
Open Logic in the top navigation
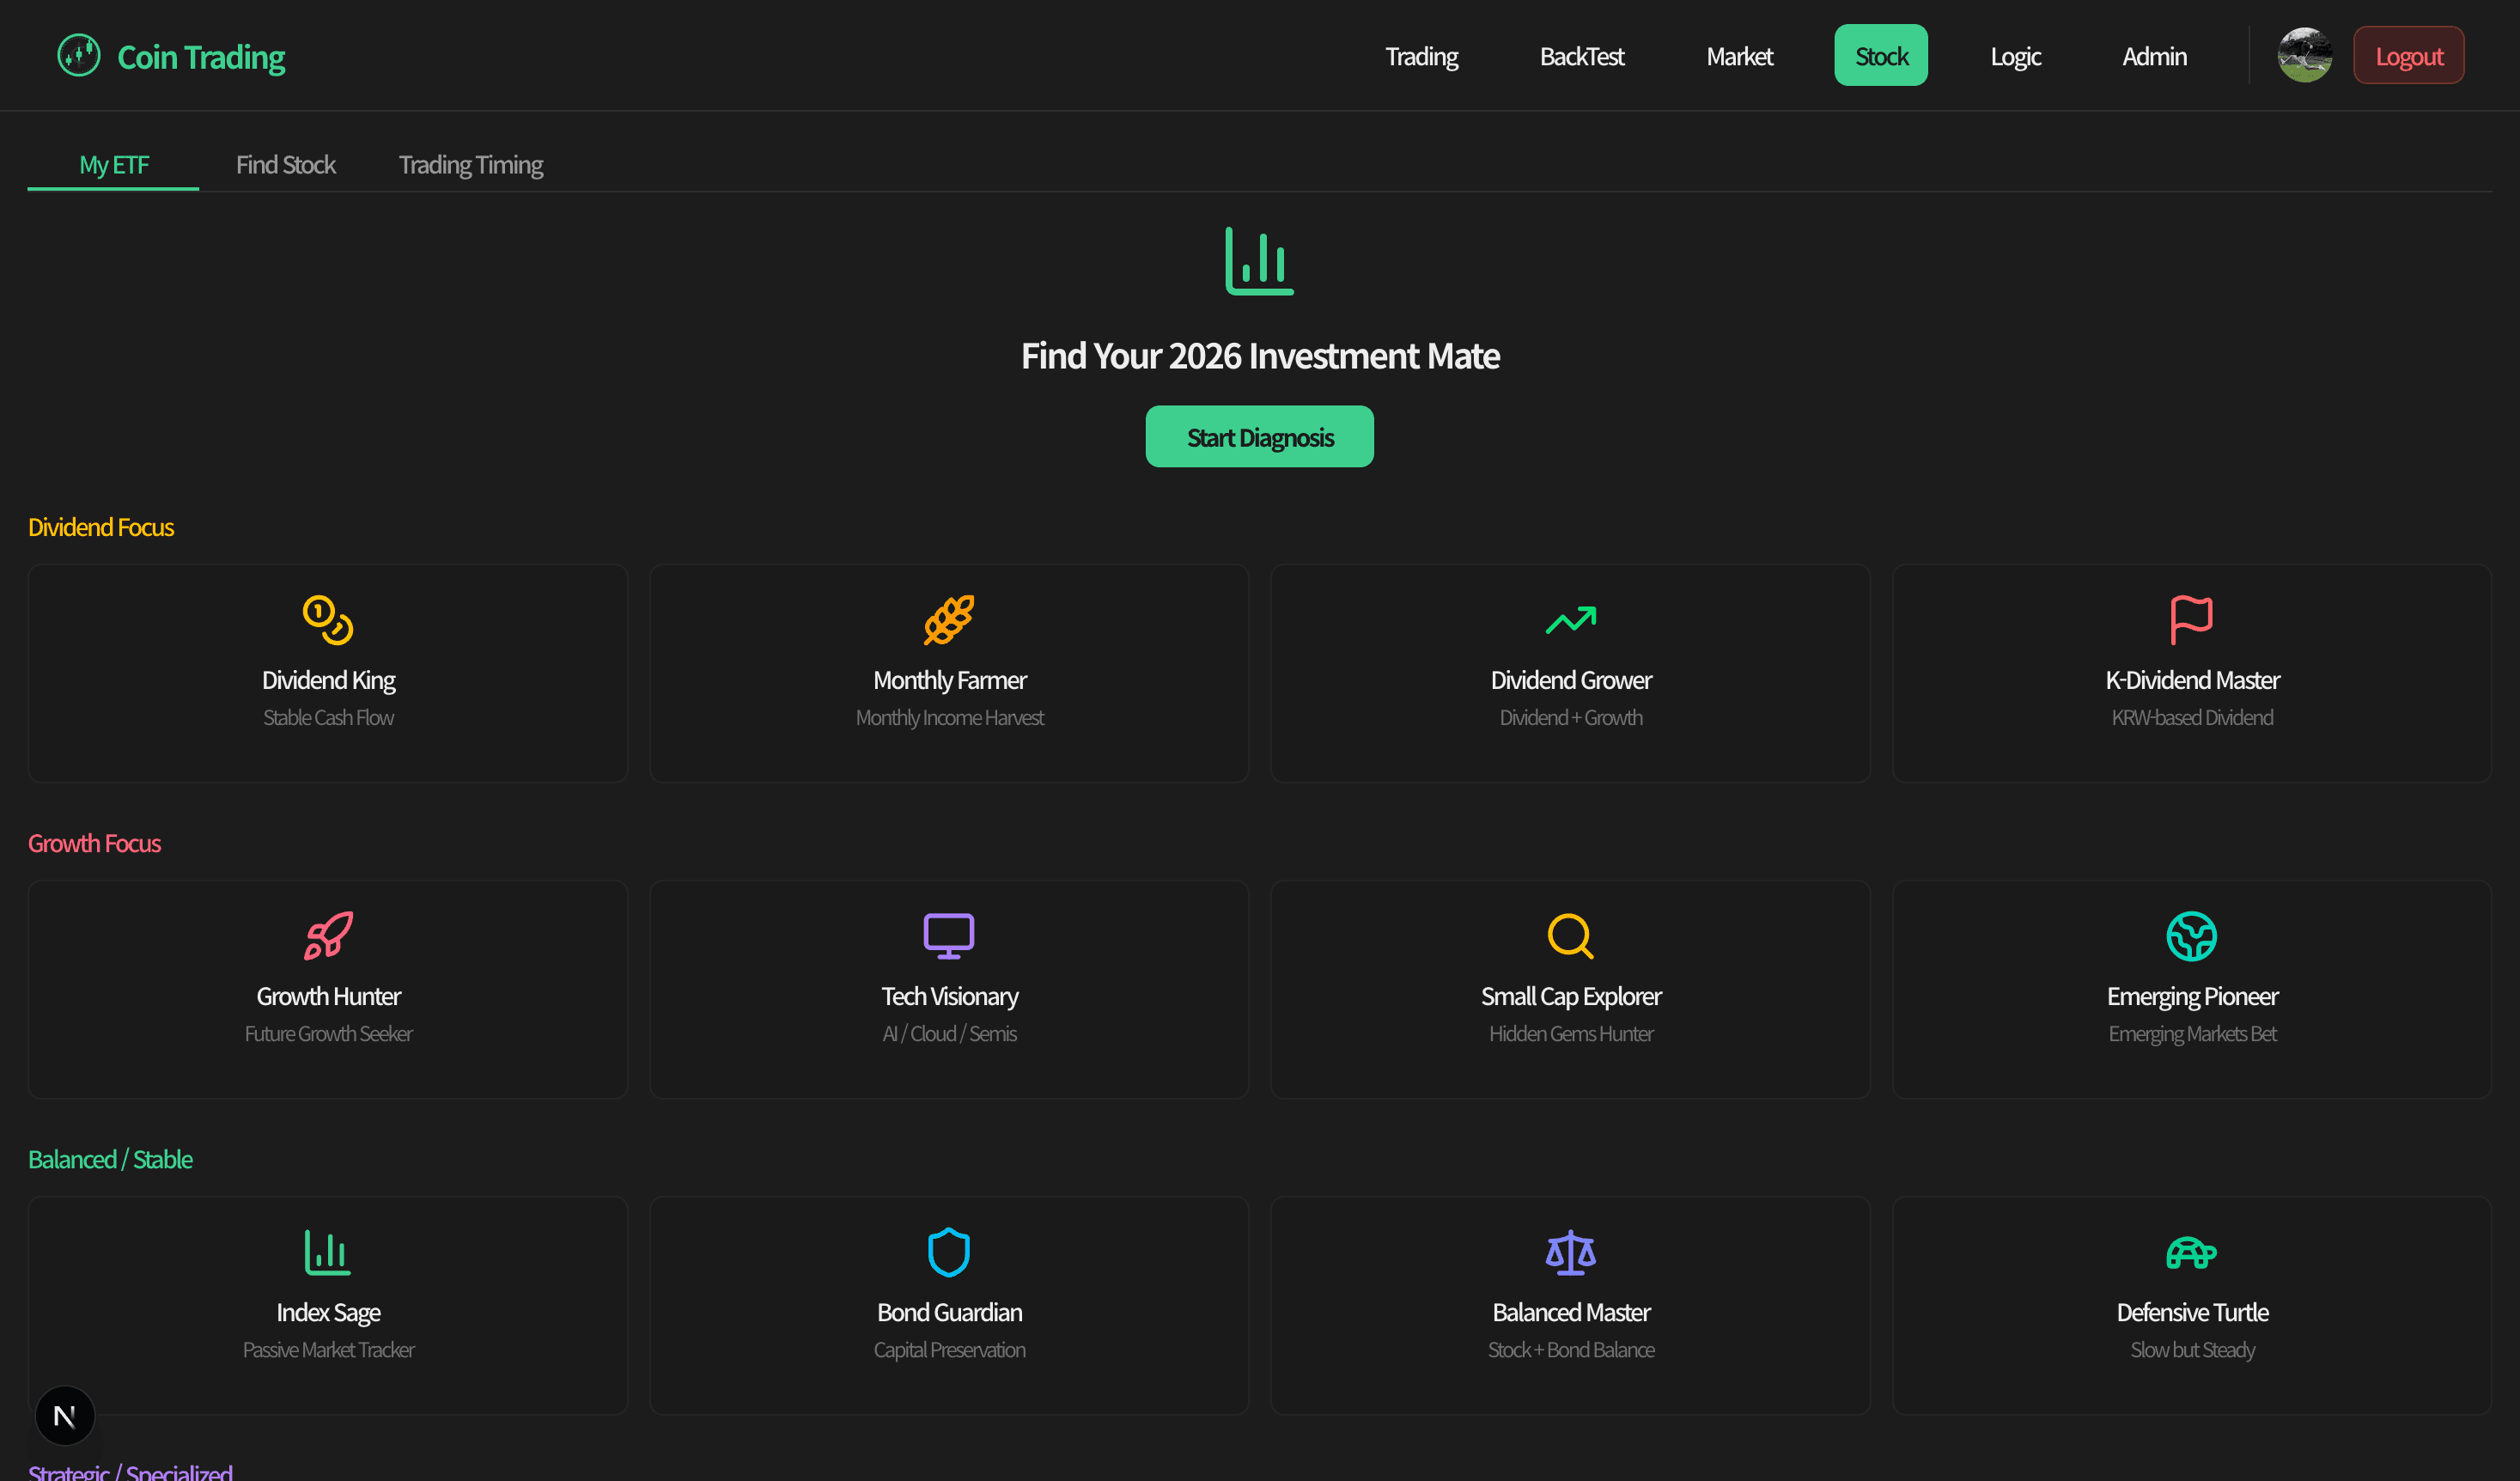point(2015,56)
